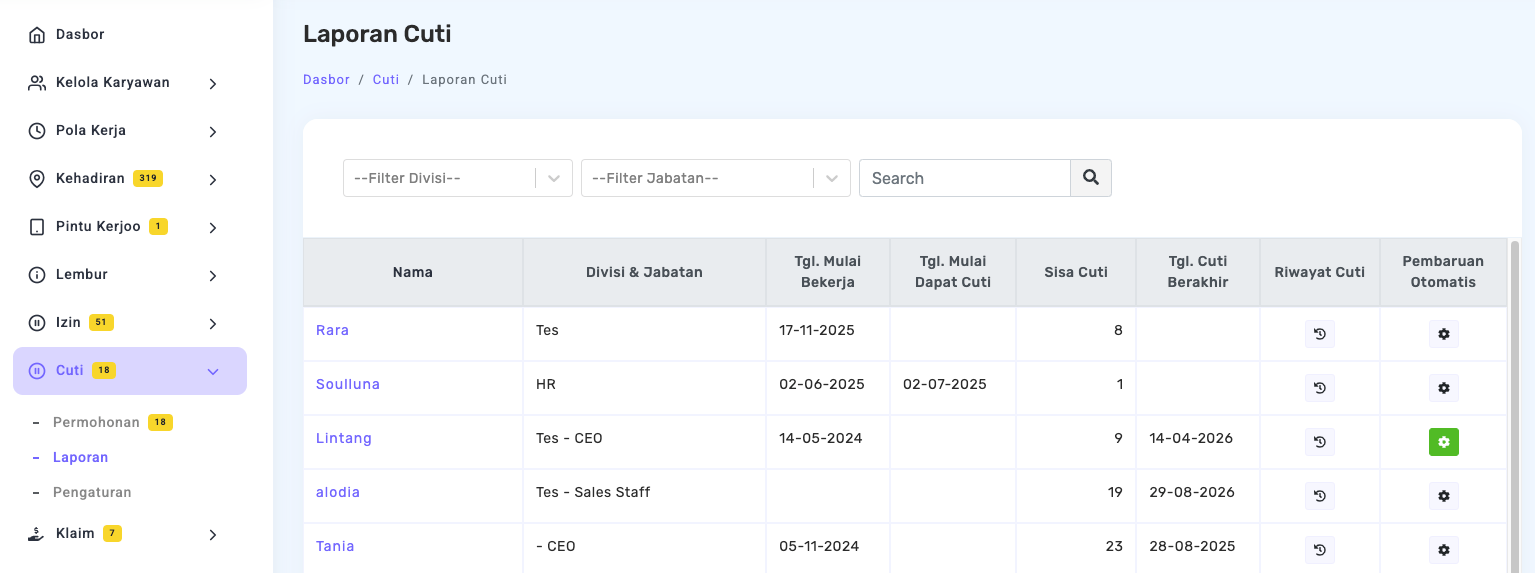
Task: Click the Lembur info circle icon
Action: pyautogui.click(x=37, y=275)
